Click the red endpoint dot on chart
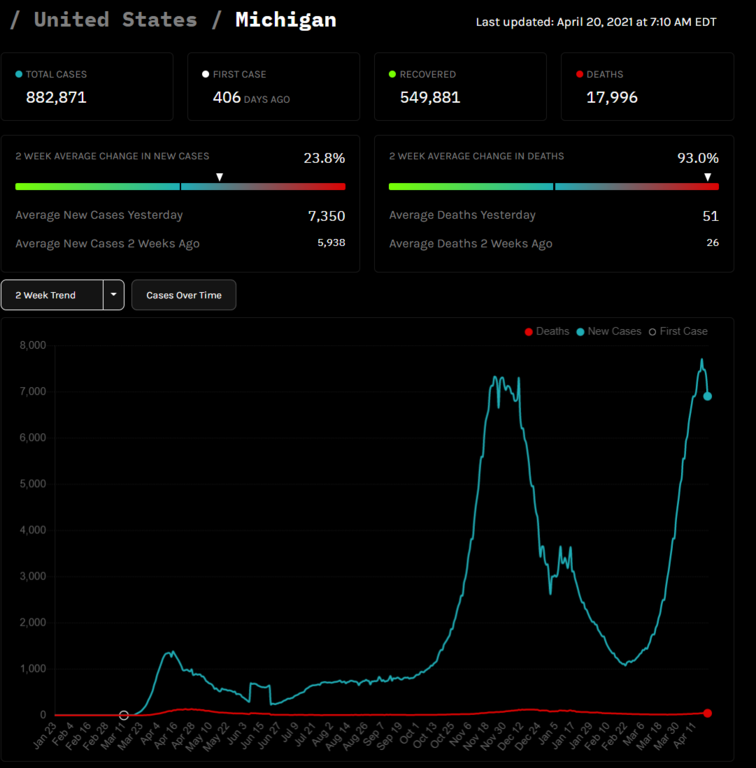 708,713
